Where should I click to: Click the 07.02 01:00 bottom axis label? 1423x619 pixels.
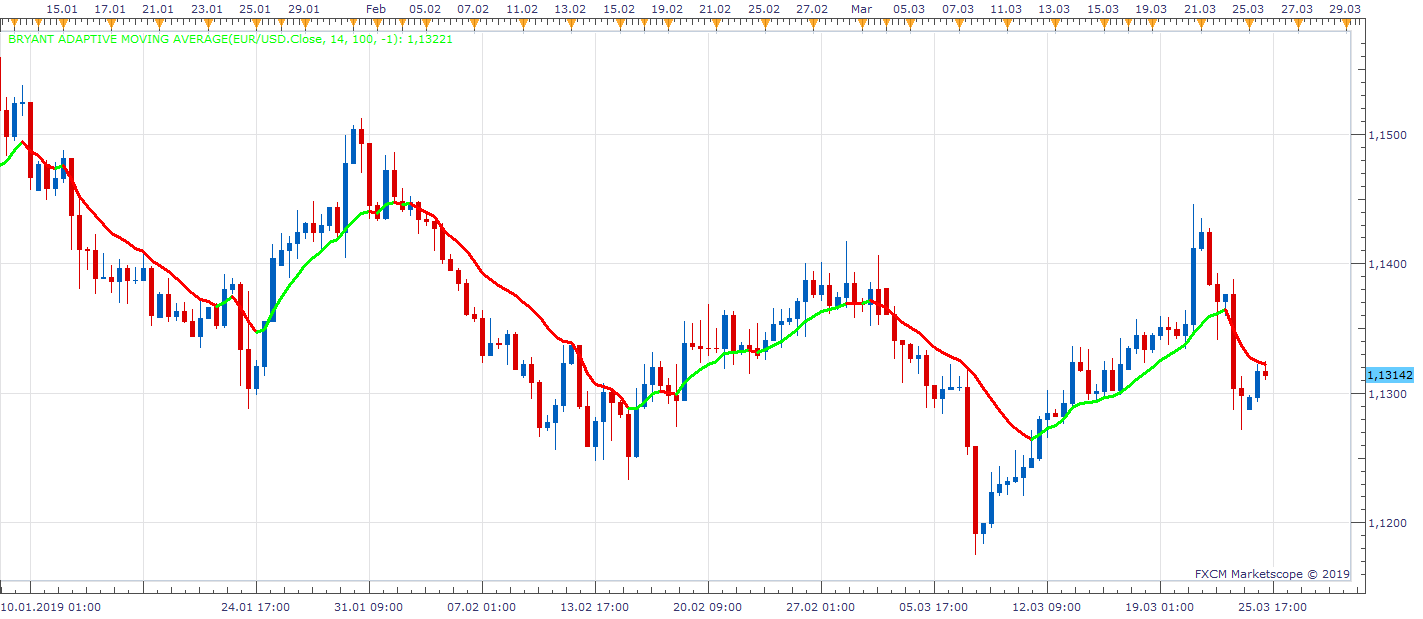(482, 607)
